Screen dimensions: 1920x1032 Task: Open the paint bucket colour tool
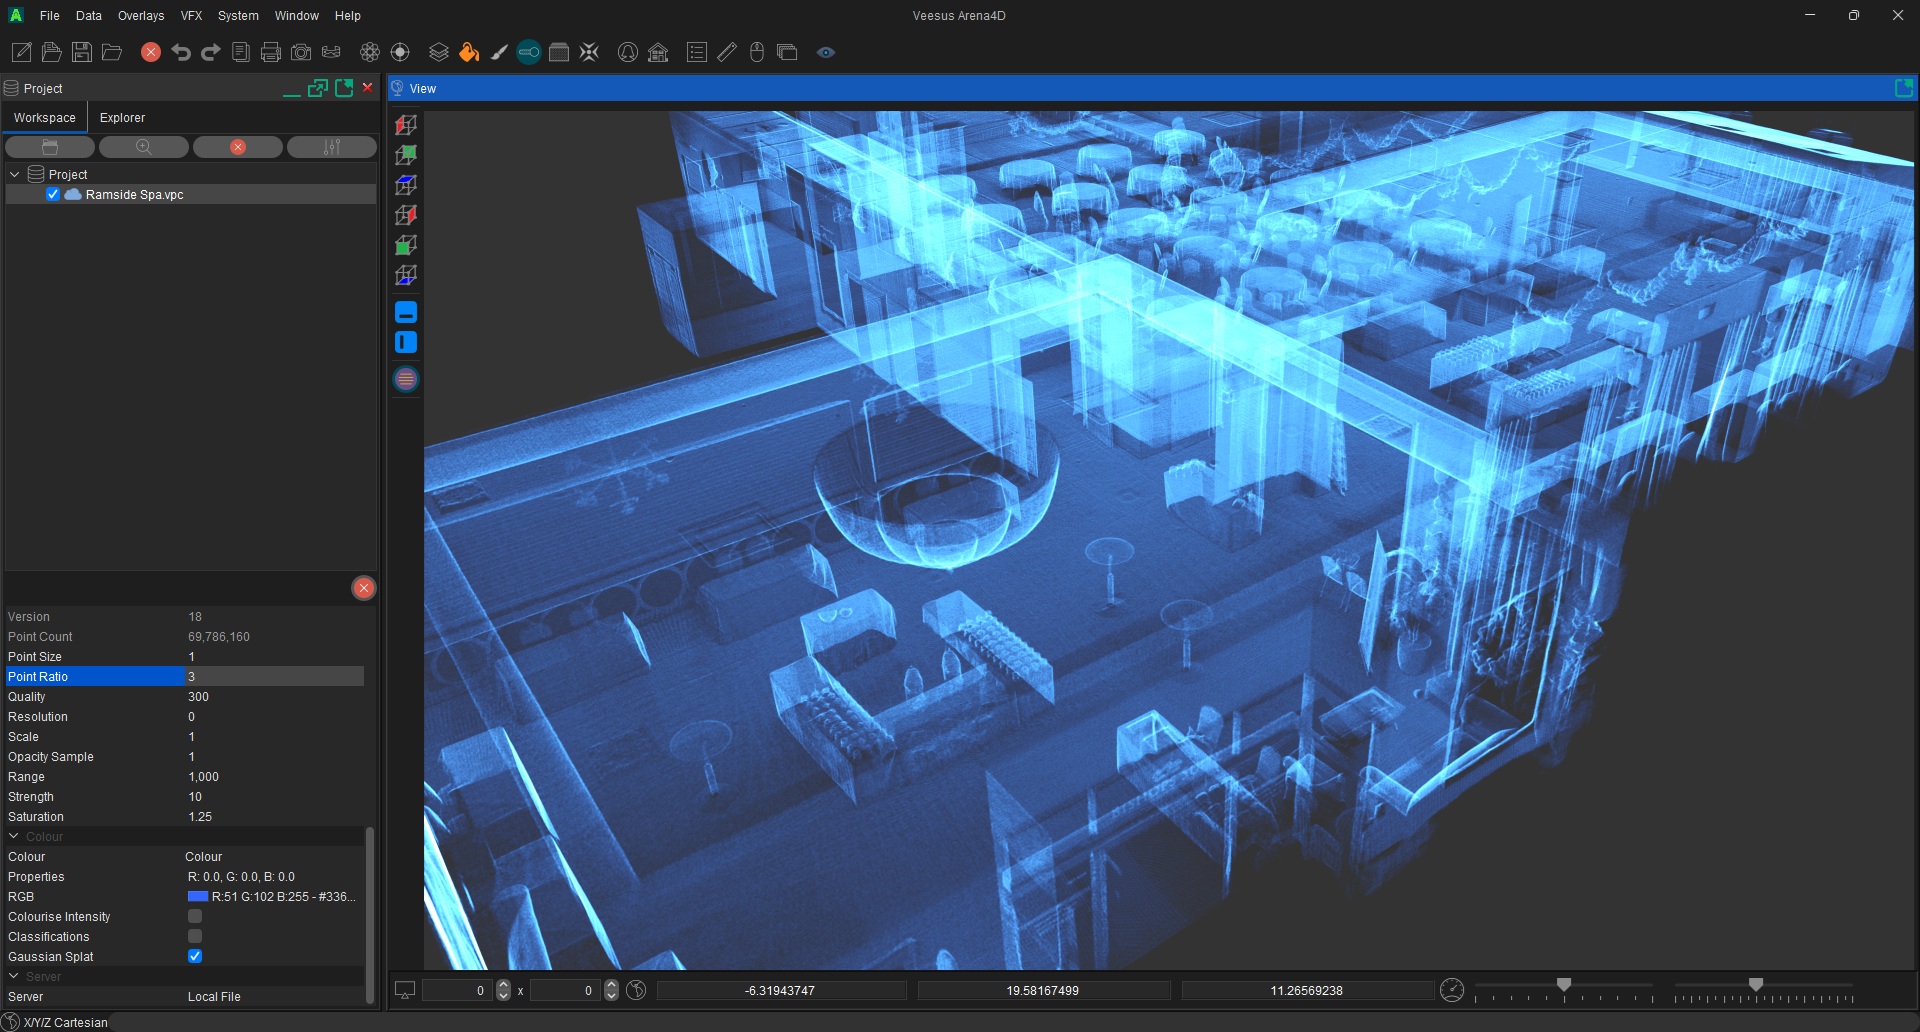tap(469, 52)
